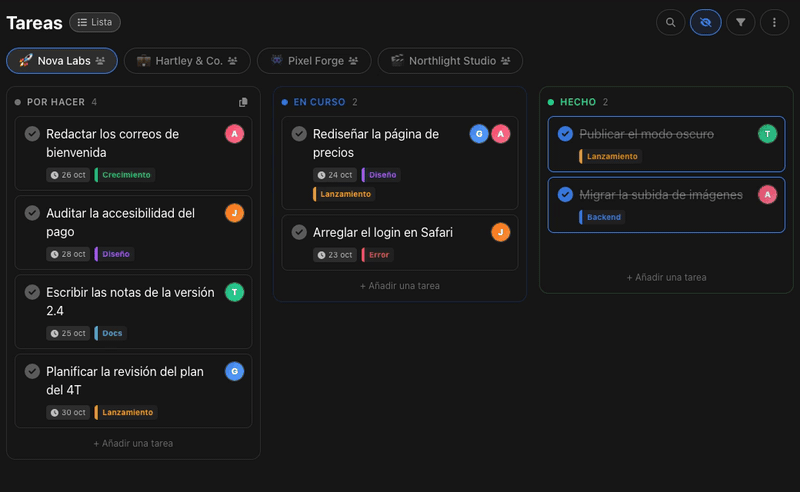The width and height of the screenshot is (800, 492).
Task: Click avatar T on 'Escribir las notas' card
Action: click(235, 292)
